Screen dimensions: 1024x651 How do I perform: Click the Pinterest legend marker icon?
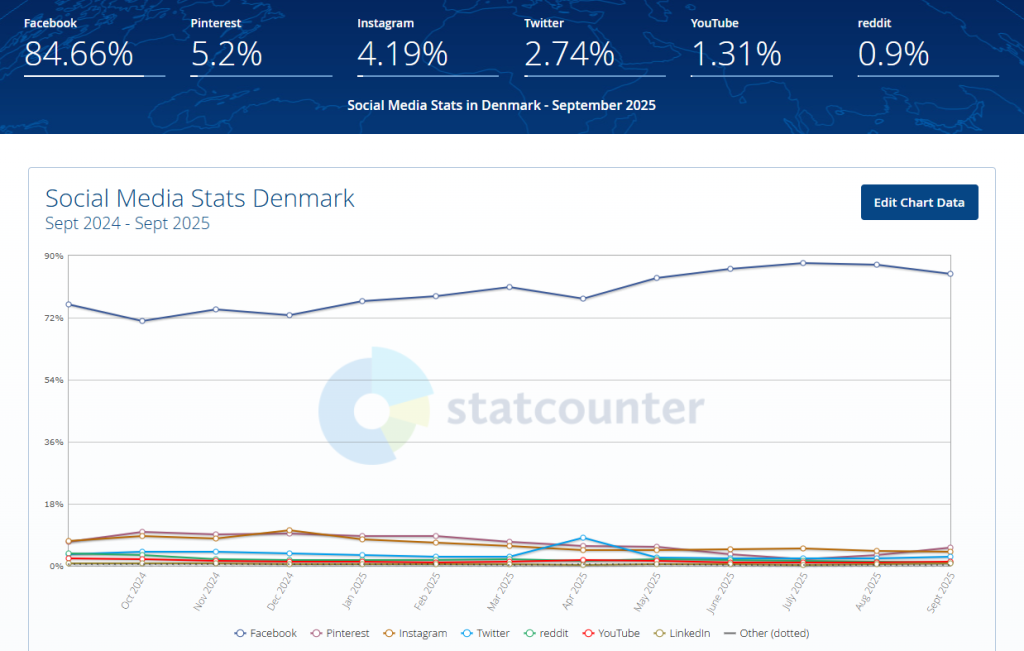pos(316,633)
